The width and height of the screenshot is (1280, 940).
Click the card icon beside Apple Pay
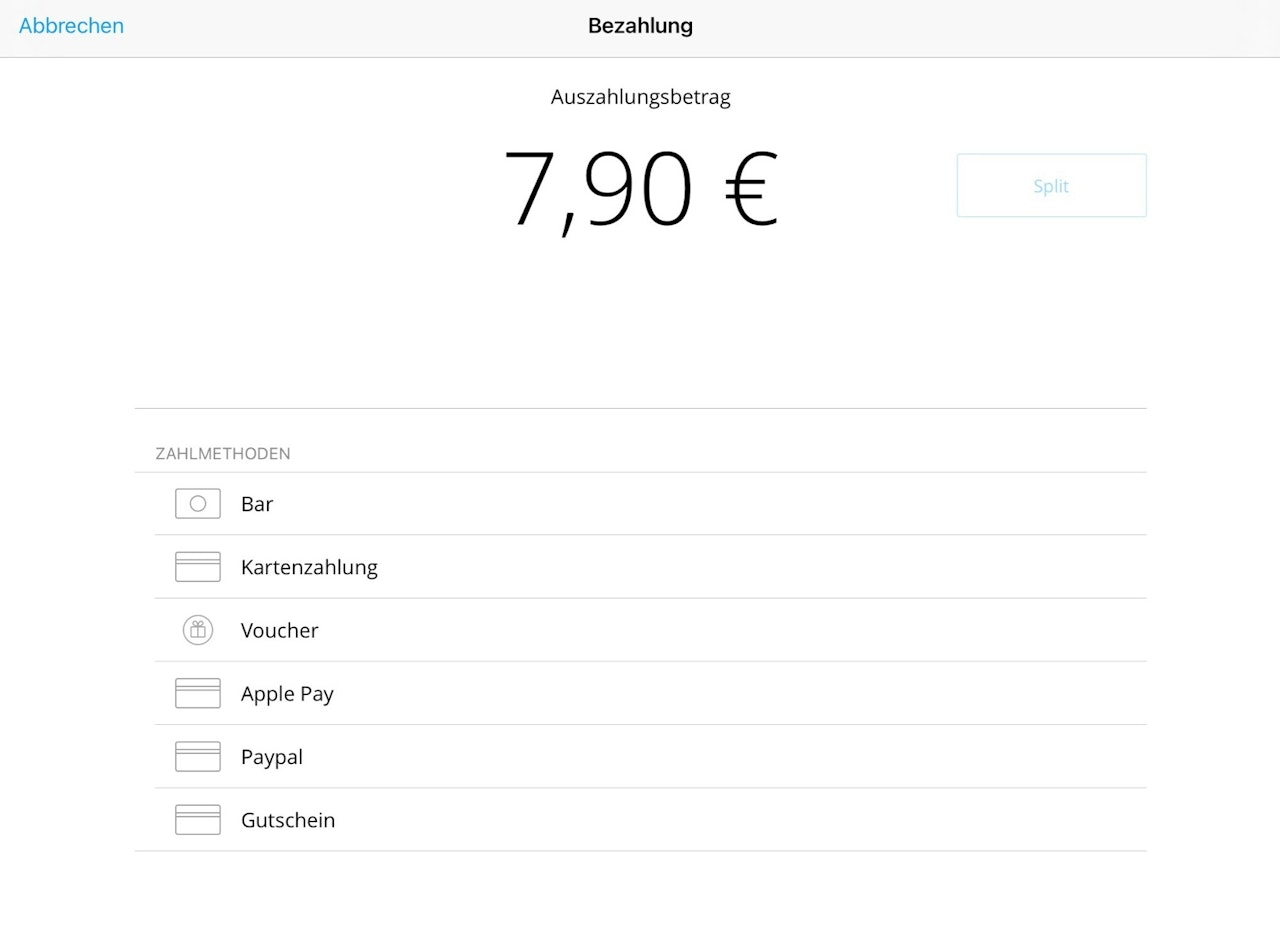[198, 694]
